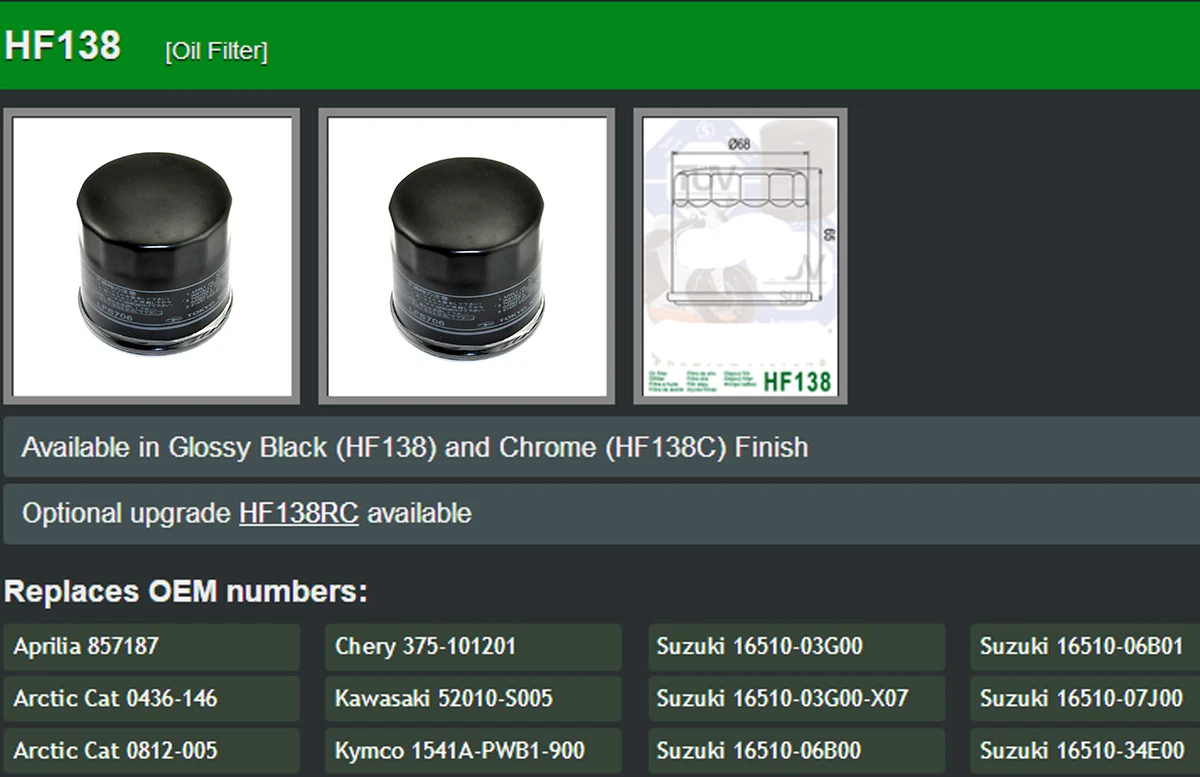The height and width of the screenshot is (777, 1200).
Task: Select Suzuki 16510-07J00 entry
Action: pyautogui.click(x=1085, y=699)
